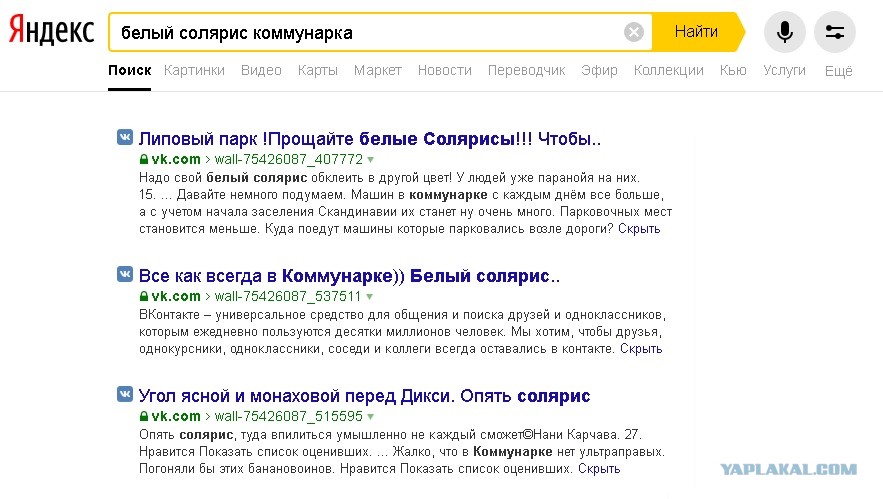Open VK icon beside Все как всегда result
The width and height of the screenshot is (883, 499).
124,274
